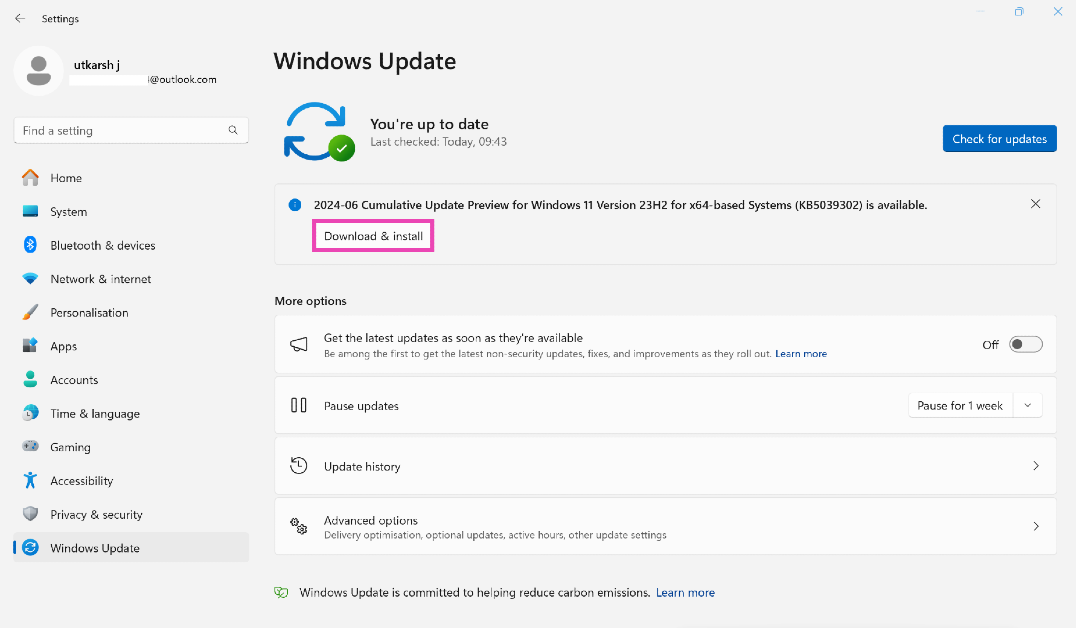Screen dimensions: 1076x628
Task: Click the KB5039302 update description text
Action: [x=620, y=205]
